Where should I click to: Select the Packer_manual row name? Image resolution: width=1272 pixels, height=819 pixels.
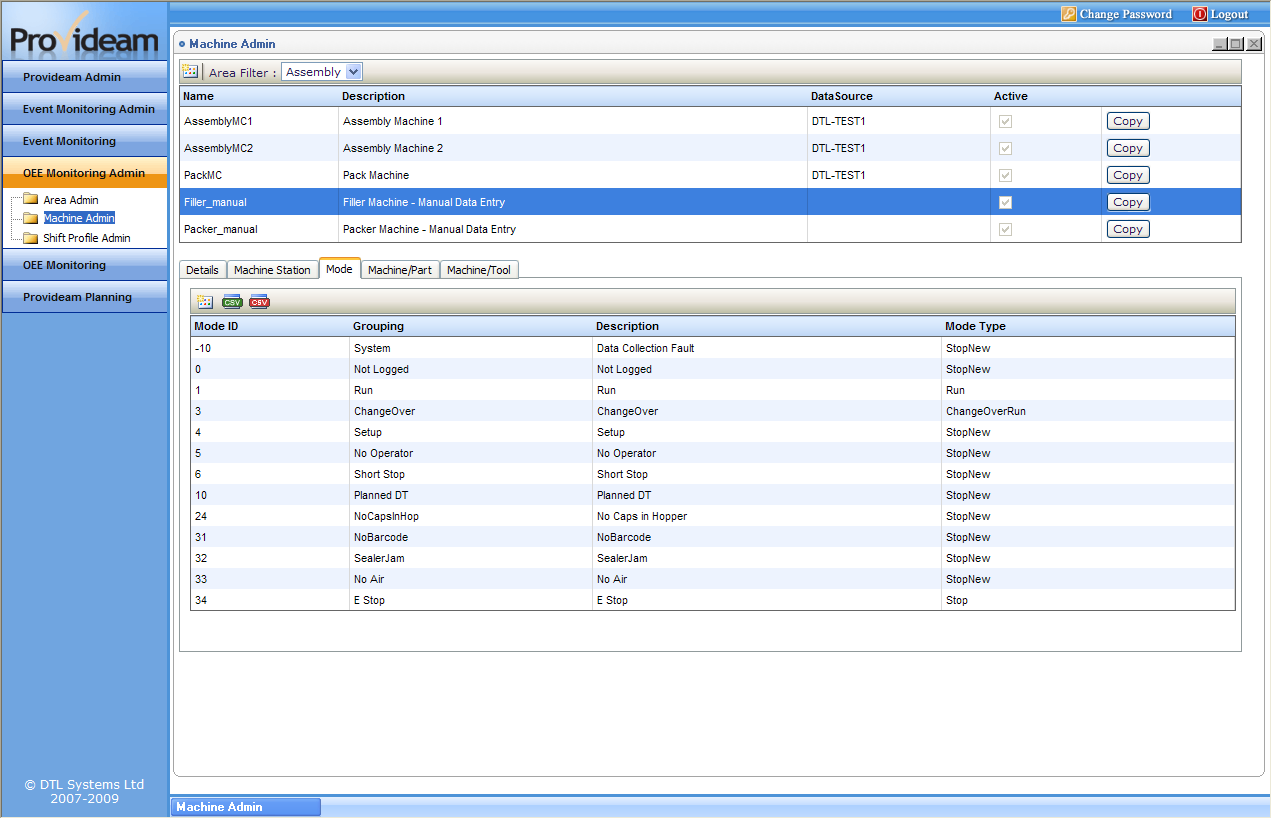pos(221,229)
